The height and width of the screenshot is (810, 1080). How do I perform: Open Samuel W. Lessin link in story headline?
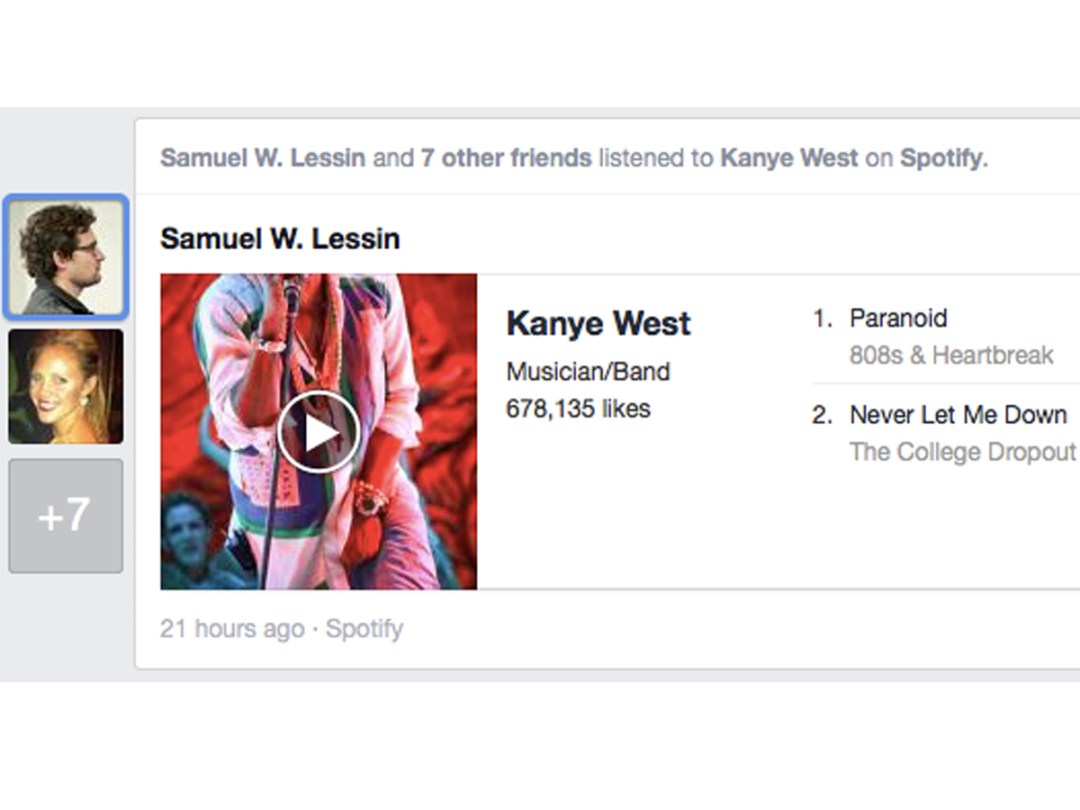point(262,158)
